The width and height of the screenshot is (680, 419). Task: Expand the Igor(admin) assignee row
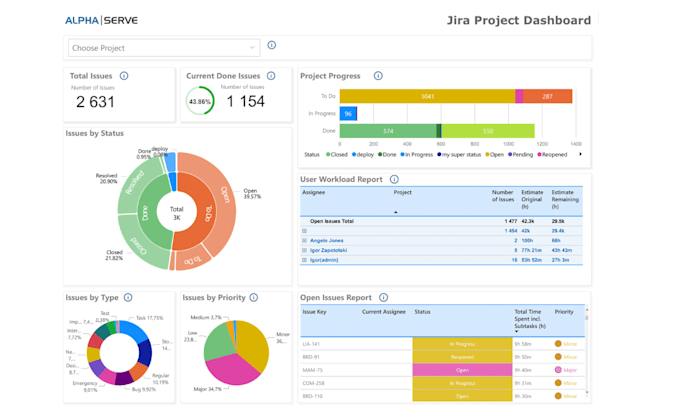(304, 260)
